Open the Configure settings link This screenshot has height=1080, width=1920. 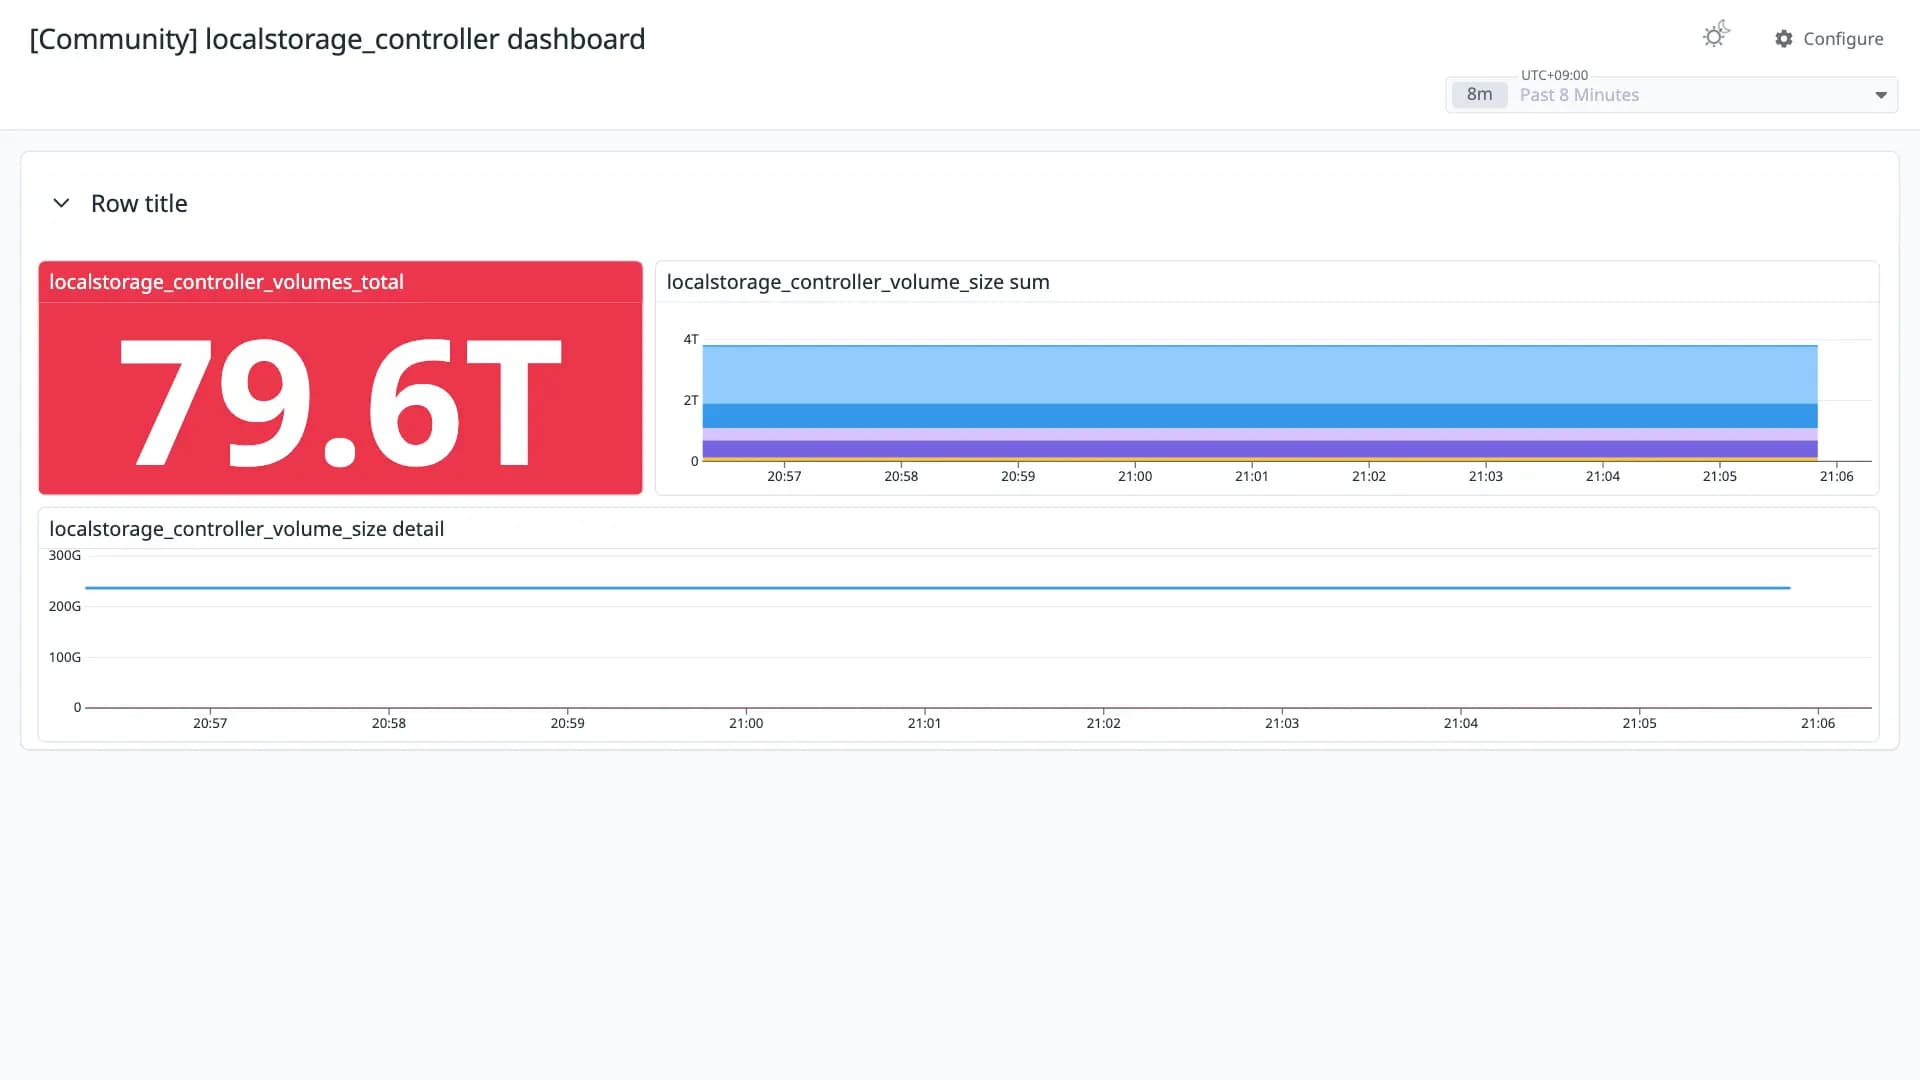(x=1829, y=39)
